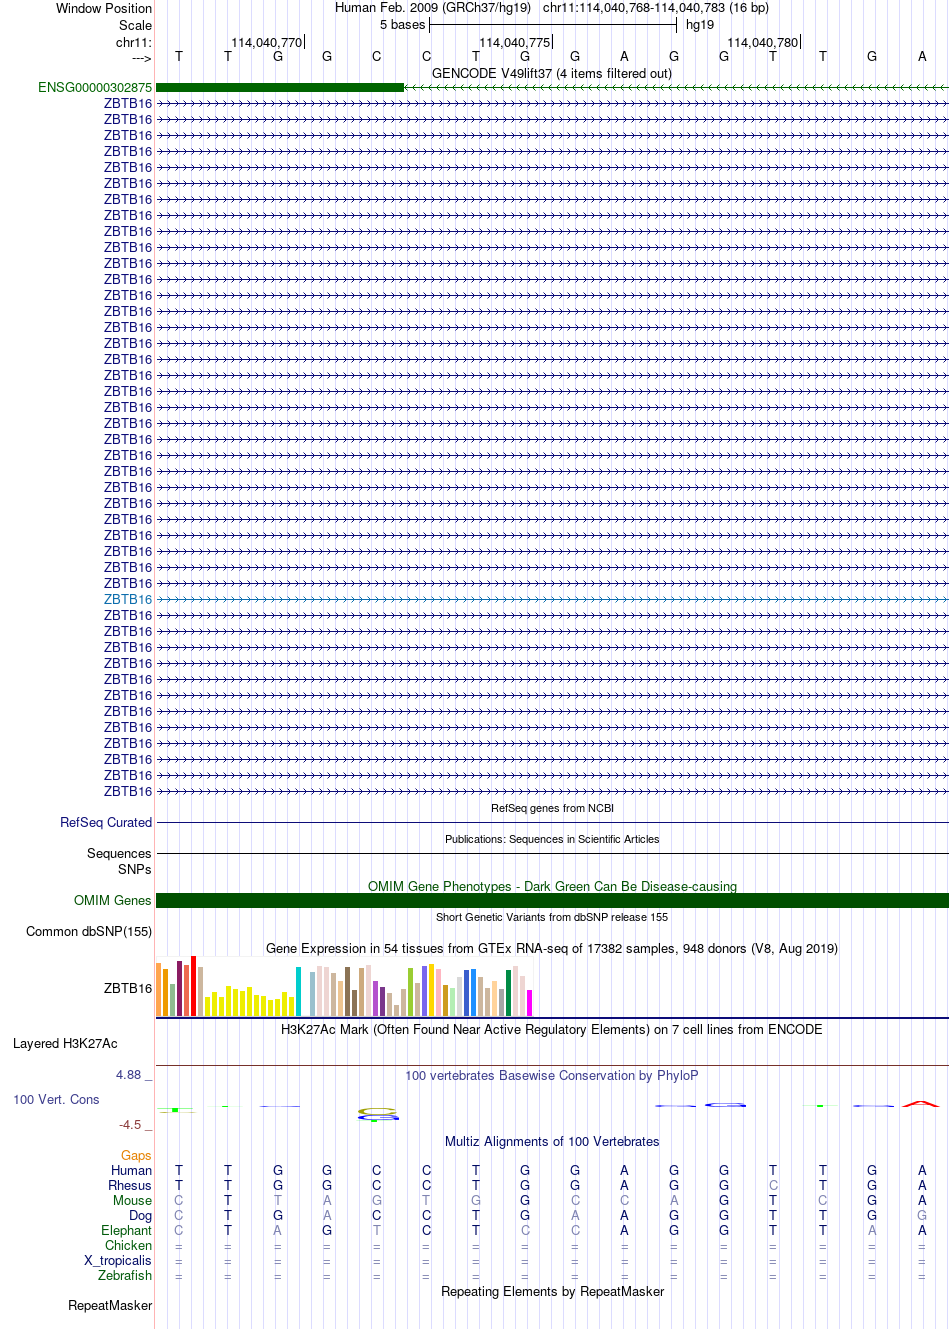
Task: Click the ENSG00000302875 gene label
Action: [x=95, y=88]
